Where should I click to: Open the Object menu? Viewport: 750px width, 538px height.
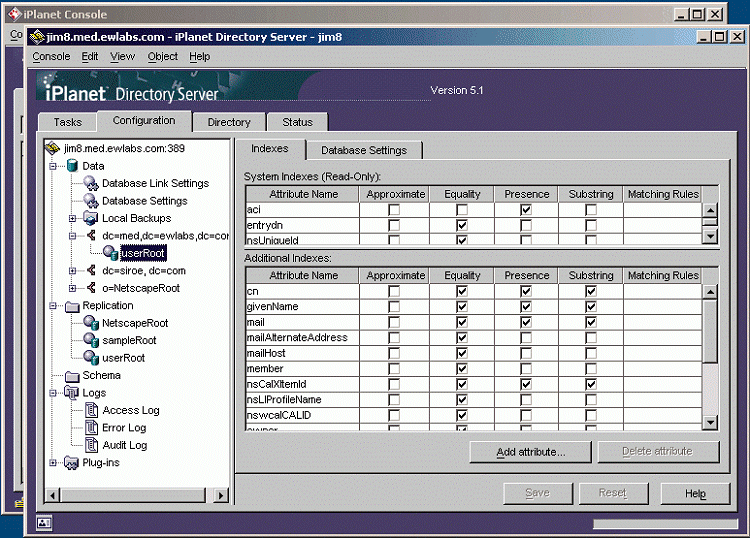click(x=163, y=56)
